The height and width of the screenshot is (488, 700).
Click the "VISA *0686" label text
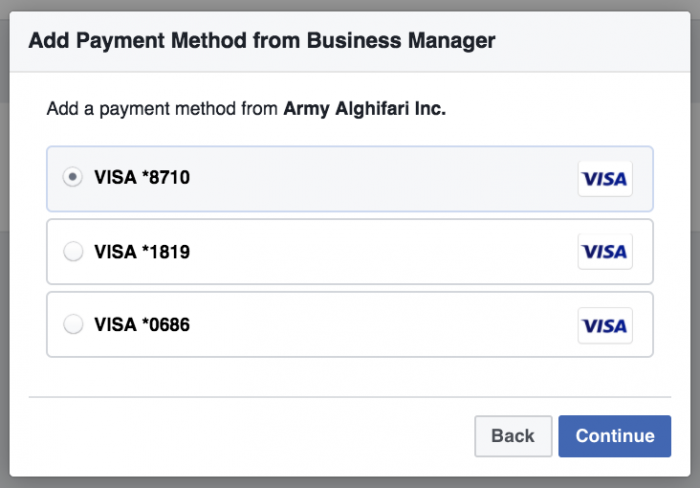click(x=142, y=325)
